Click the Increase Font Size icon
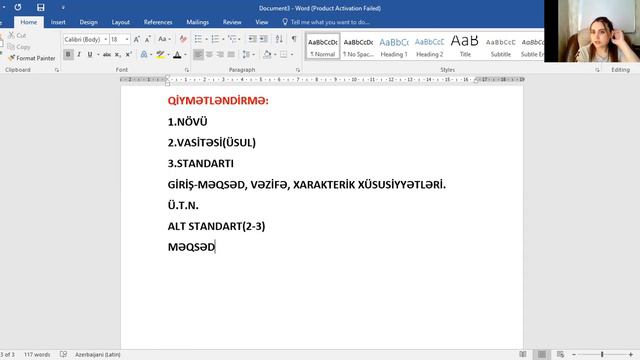 pos(137,39)
